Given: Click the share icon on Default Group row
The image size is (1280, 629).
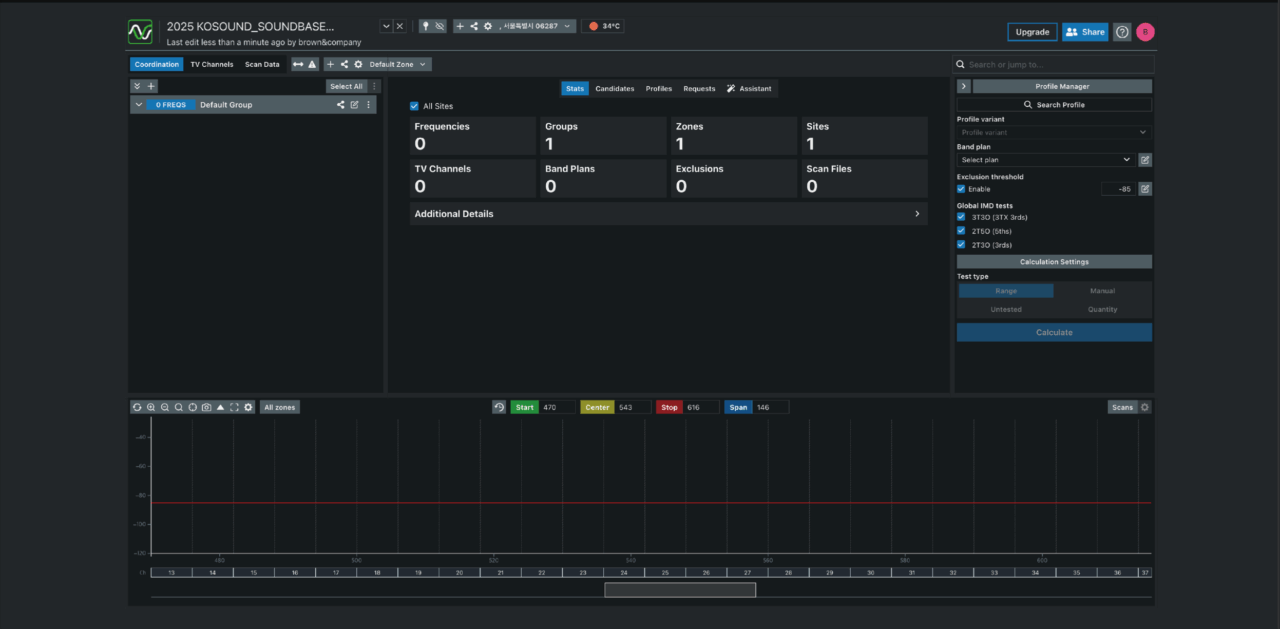Looking at the screenshot, I should tap(340, 105).
